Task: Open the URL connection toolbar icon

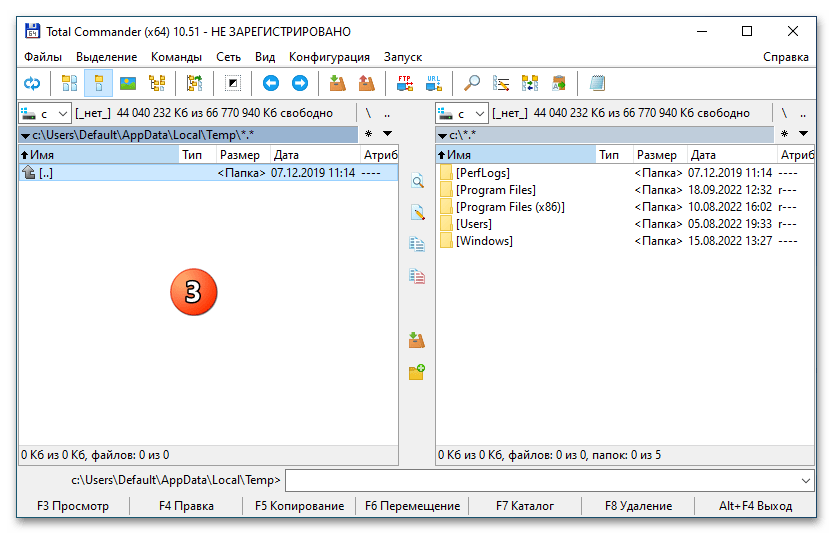Action: point(433,83)
